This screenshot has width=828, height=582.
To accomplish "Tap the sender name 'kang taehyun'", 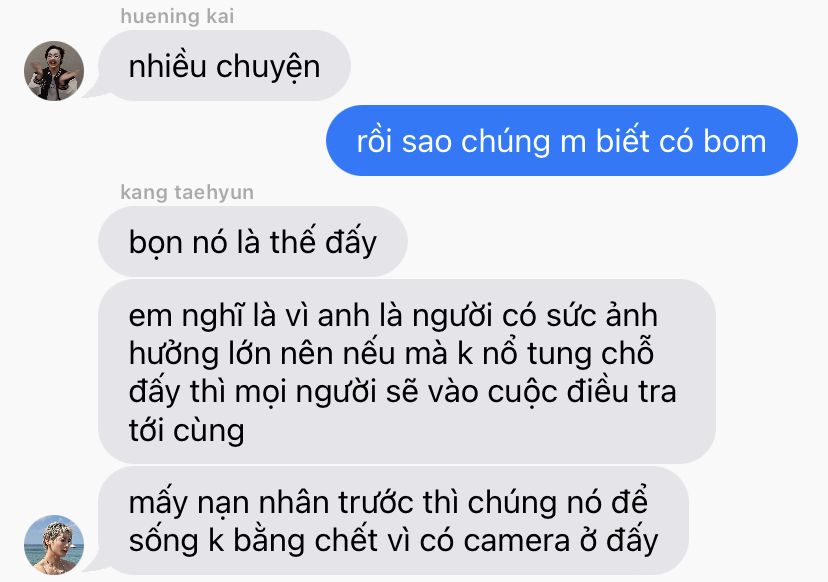I will (x=187, y=192).
